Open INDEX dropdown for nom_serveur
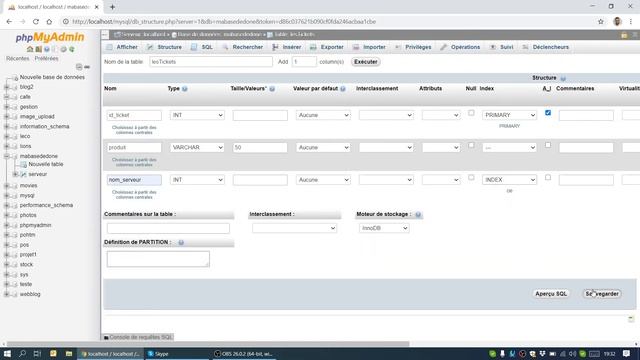 coord(509,180)
